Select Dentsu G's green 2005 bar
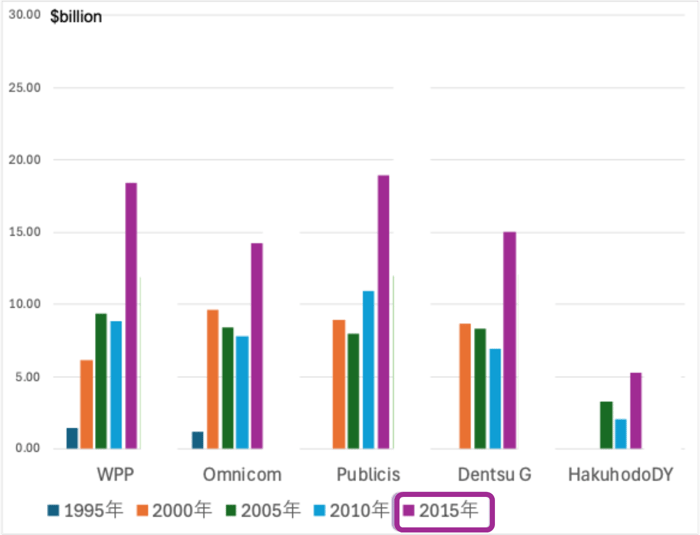700x535 pixels. pyautogui.click(x=480, y=389)
